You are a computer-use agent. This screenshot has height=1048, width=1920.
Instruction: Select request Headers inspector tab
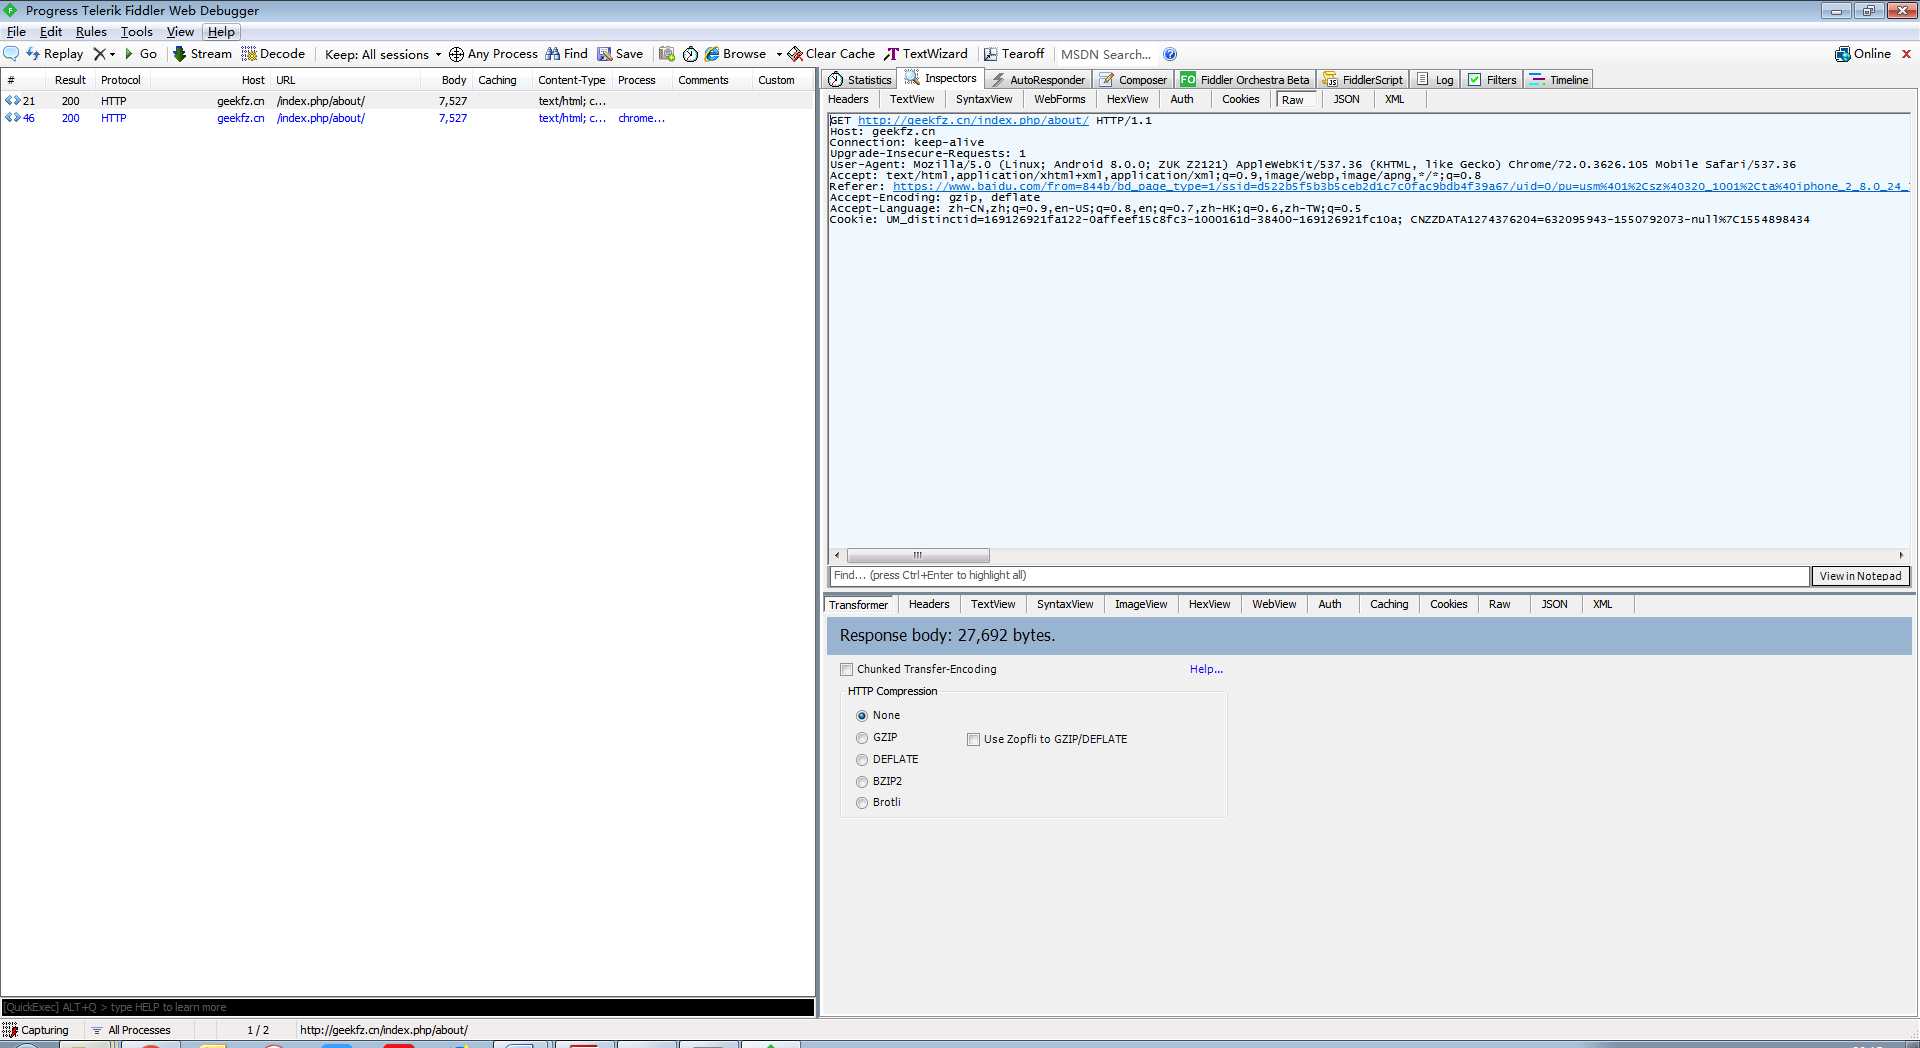click(x=848, y=99)
